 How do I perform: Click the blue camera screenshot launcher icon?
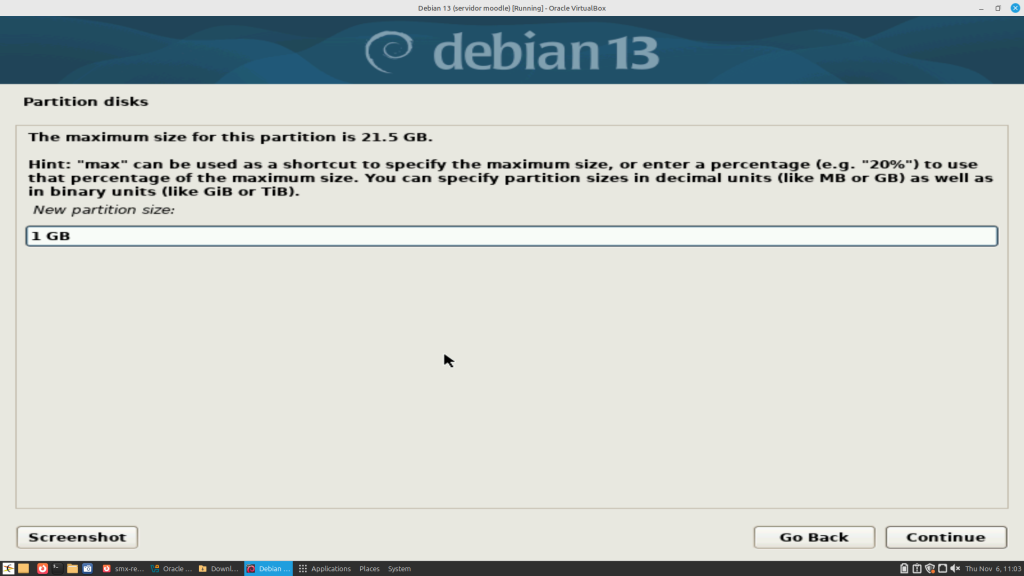[x=87, y=568]
